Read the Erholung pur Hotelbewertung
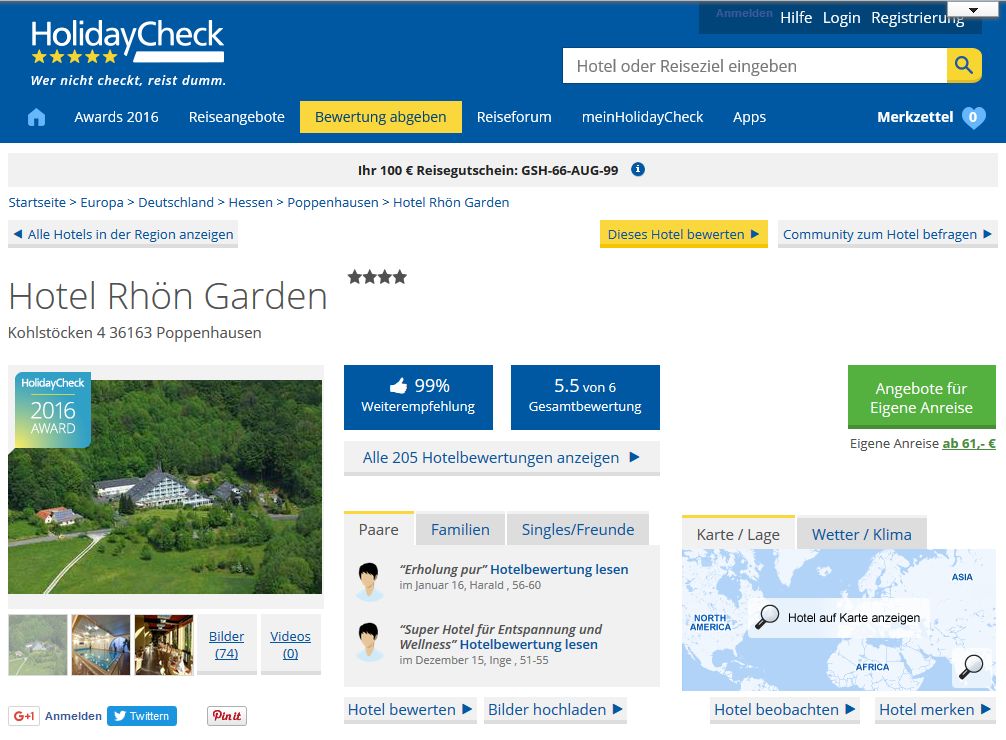The width and height of the screenshot is (1006, 740). coord(559,569)
